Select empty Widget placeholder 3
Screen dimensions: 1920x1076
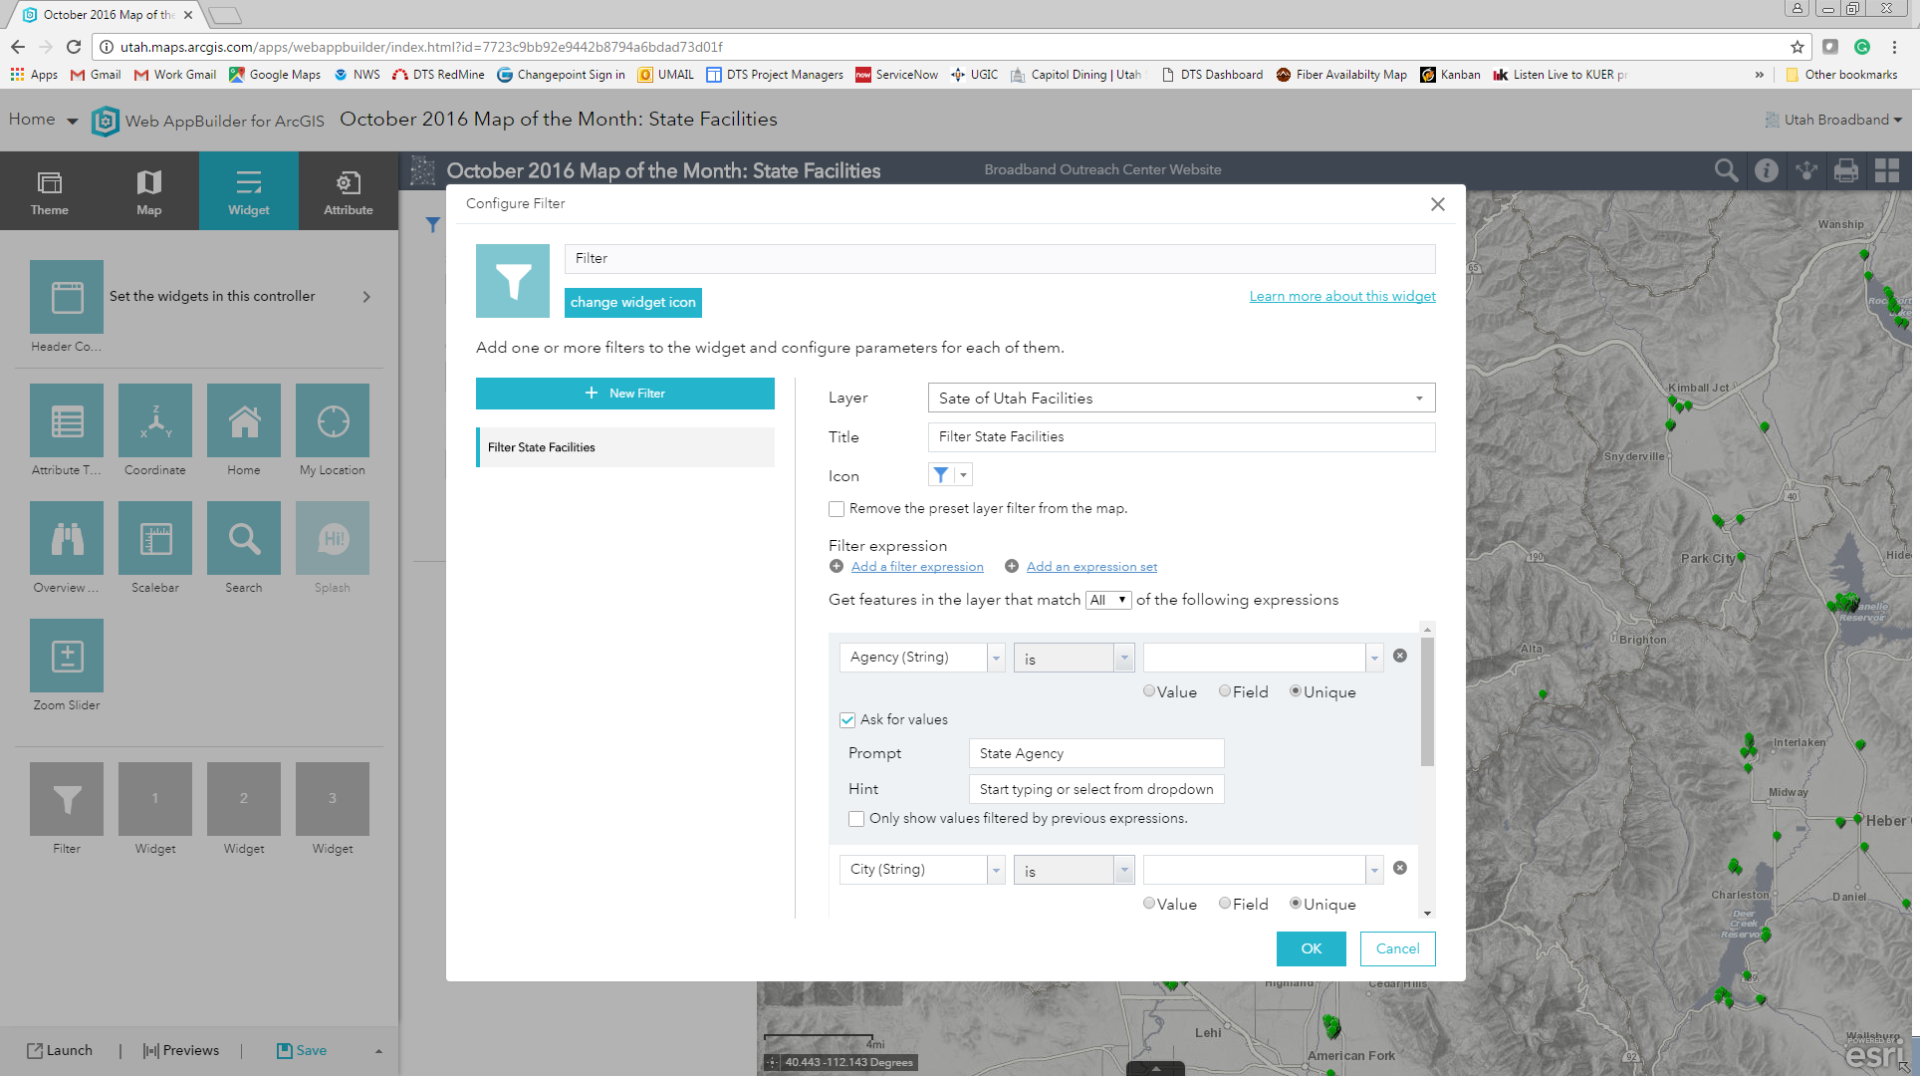click(333, 799)
